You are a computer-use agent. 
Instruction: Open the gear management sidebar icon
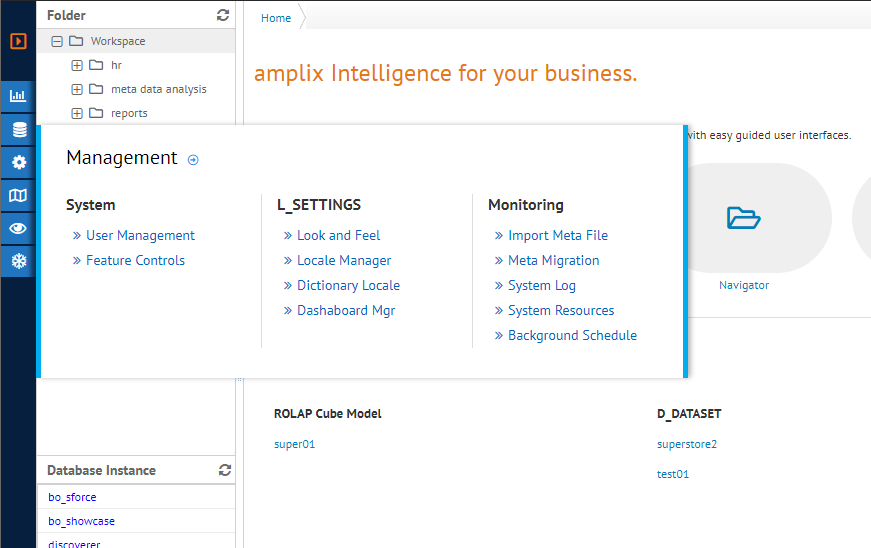[18, 163]
